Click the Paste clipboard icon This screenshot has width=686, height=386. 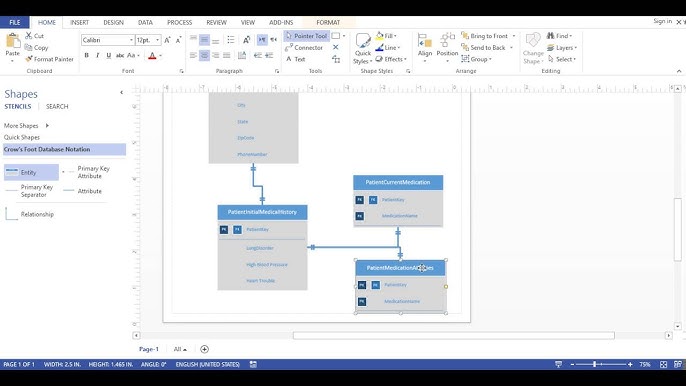coord(13,41)
